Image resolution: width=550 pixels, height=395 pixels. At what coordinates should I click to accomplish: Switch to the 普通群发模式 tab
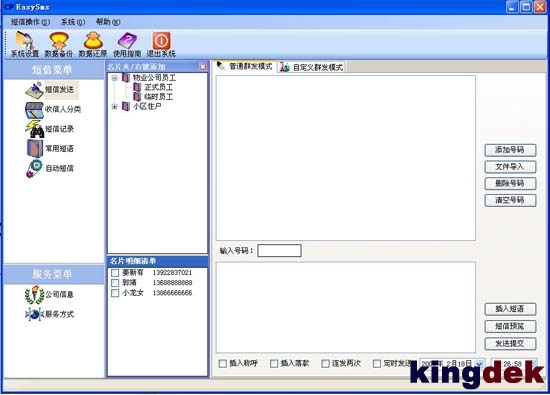[244, 66]
